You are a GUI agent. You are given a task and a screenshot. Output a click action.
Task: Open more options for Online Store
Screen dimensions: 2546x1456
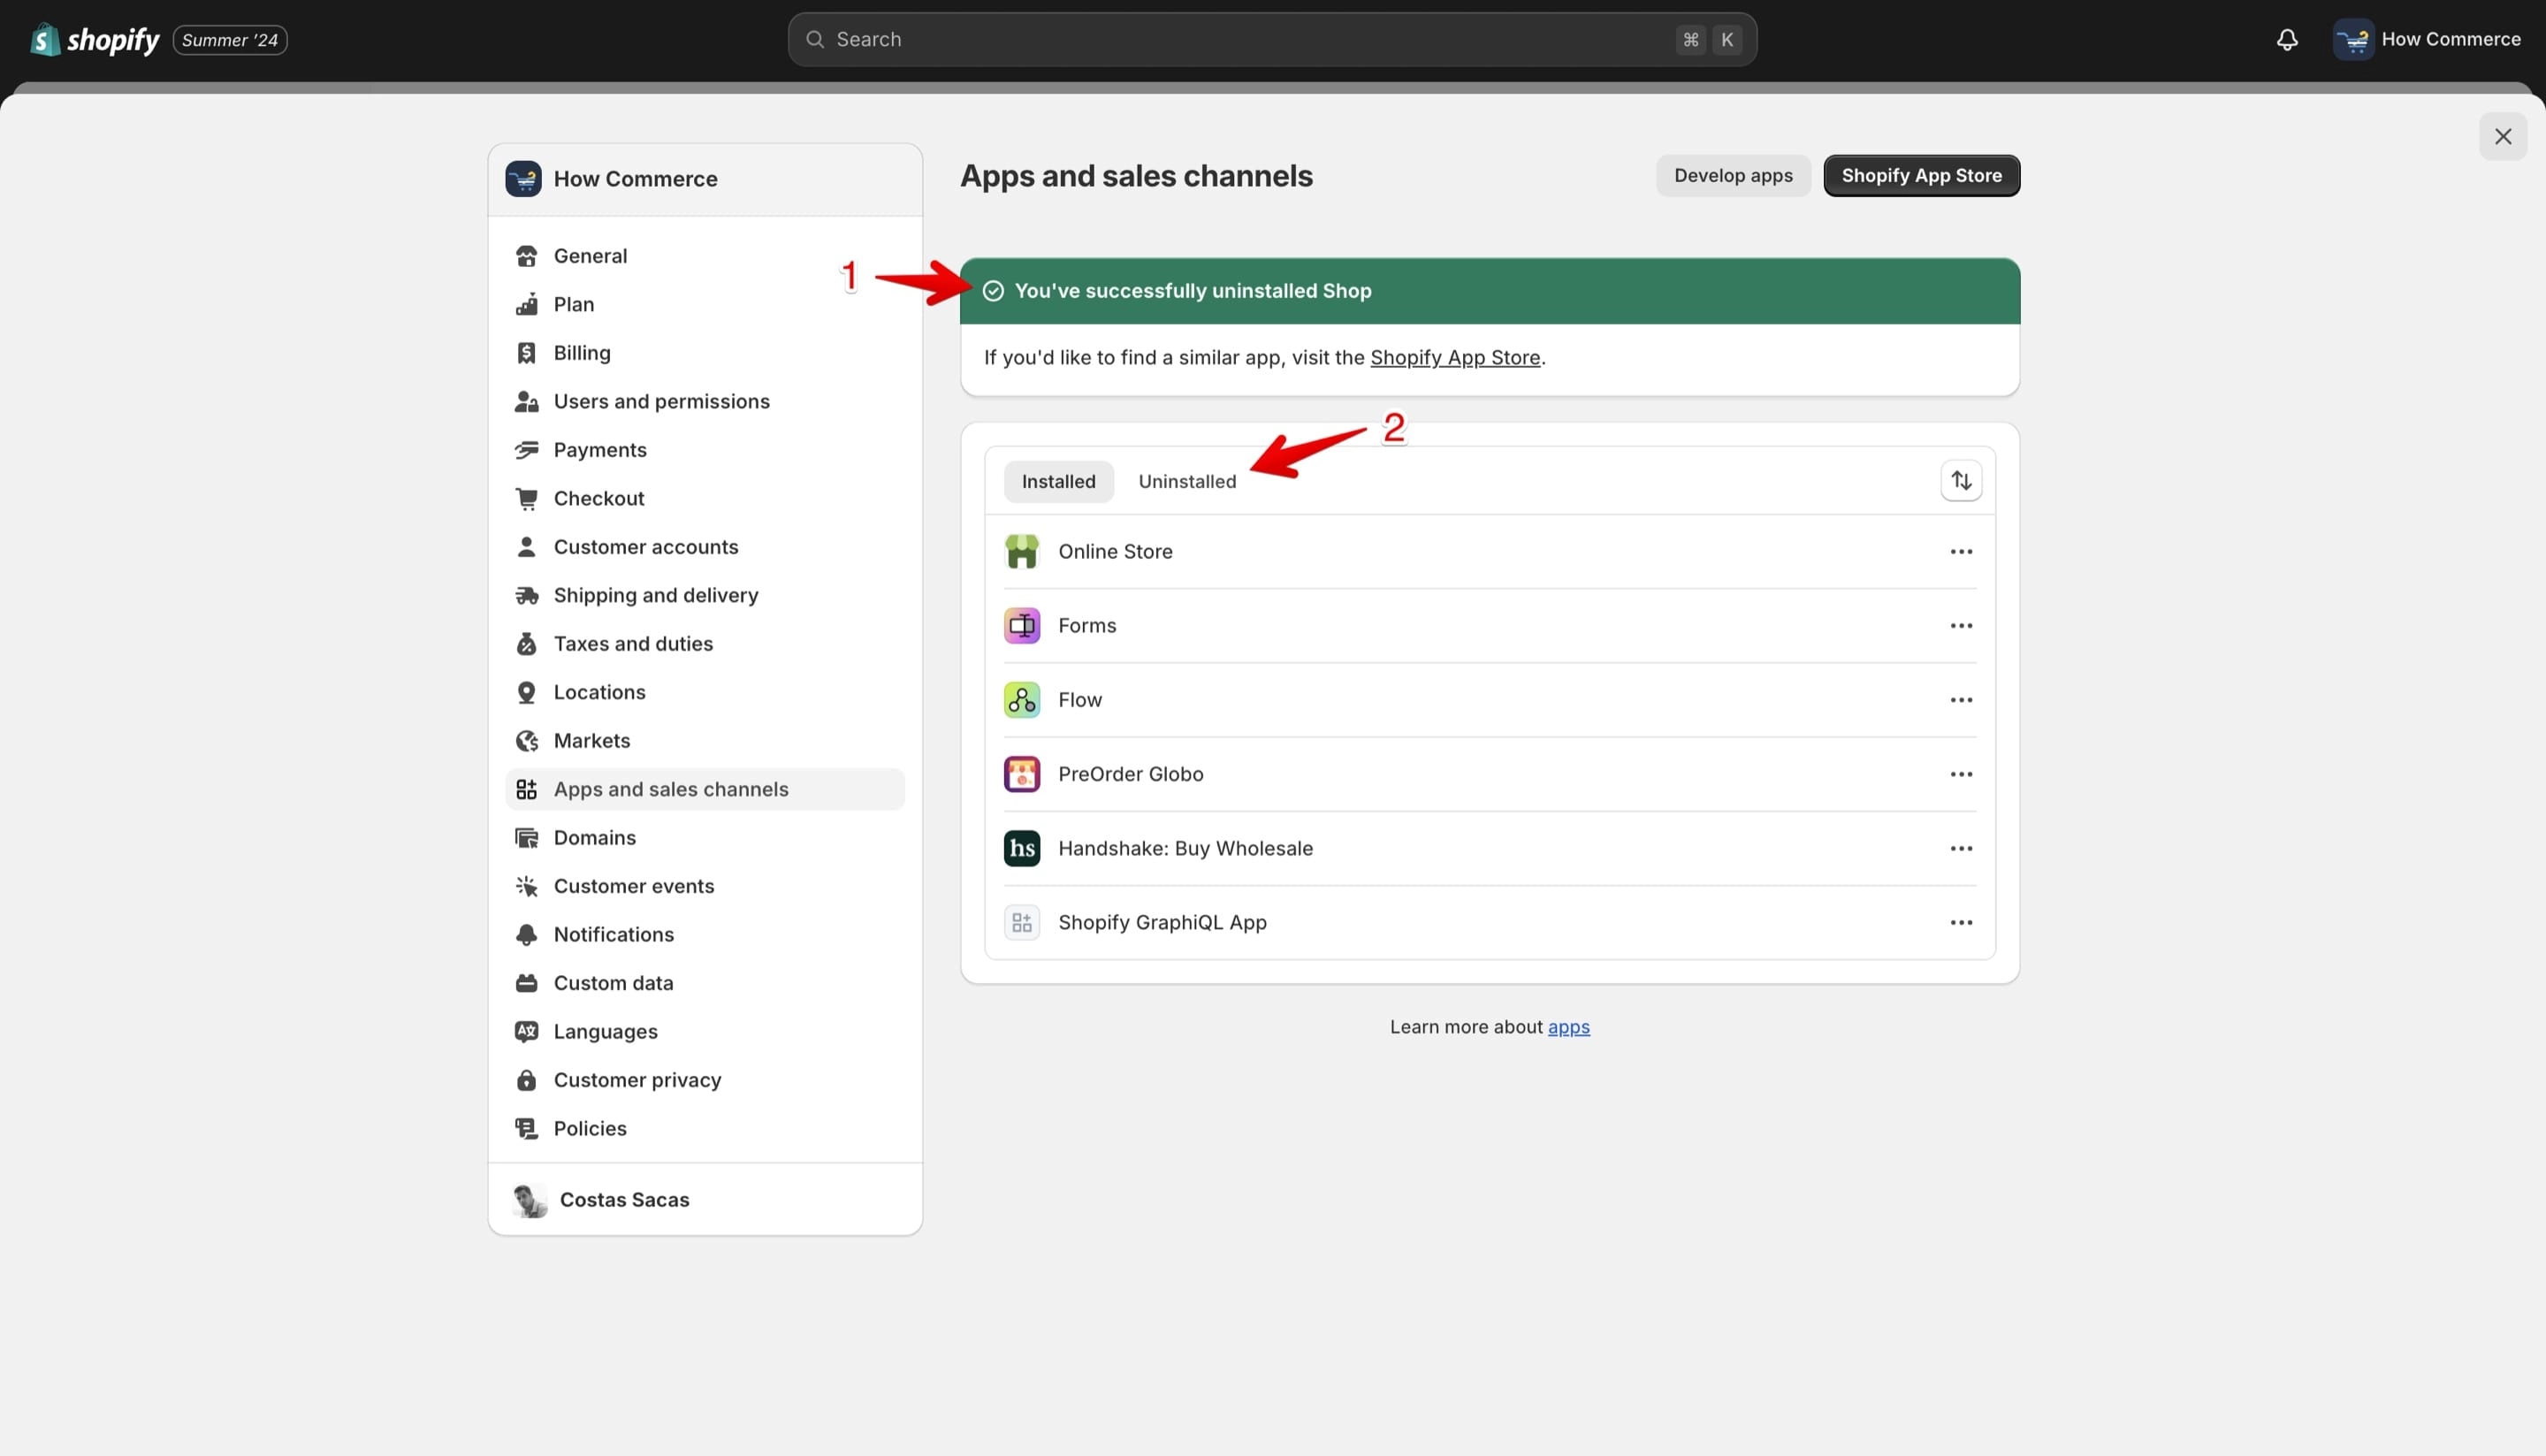pos(1961,551)
